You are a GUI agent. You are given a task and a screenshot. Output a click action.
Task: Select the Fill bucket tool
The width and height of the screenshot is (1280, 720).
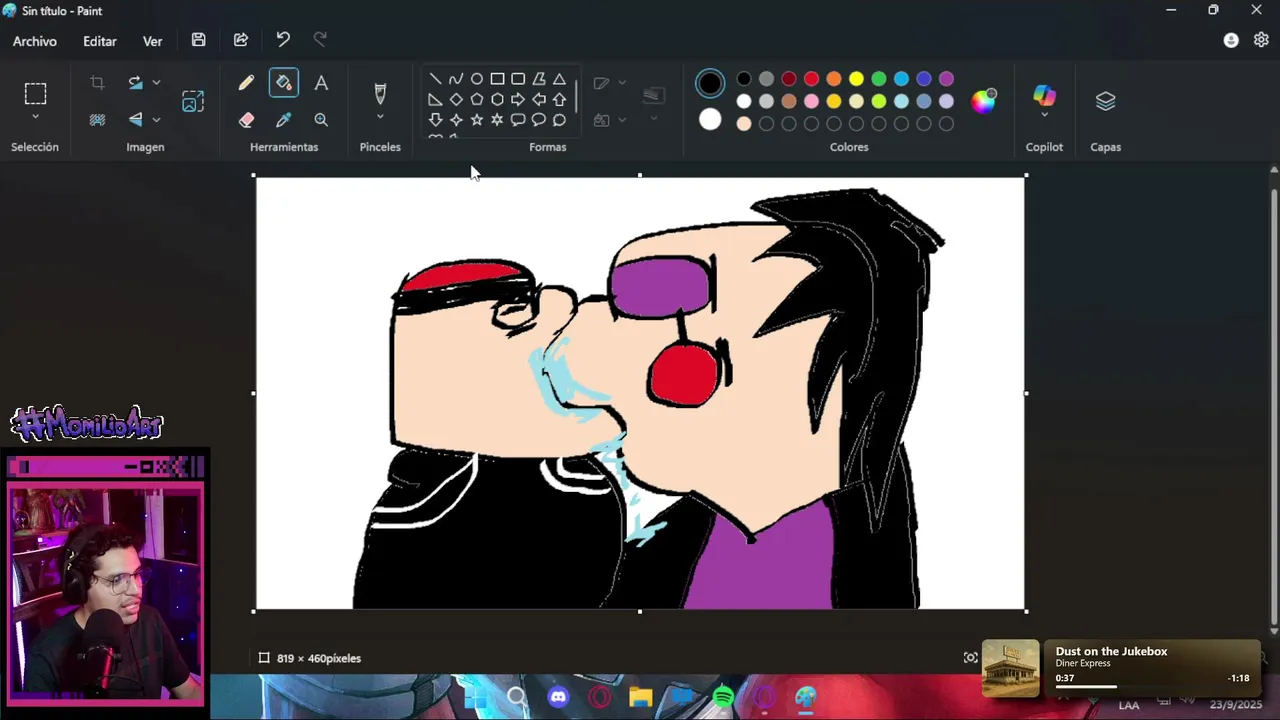tap(284, 83)
